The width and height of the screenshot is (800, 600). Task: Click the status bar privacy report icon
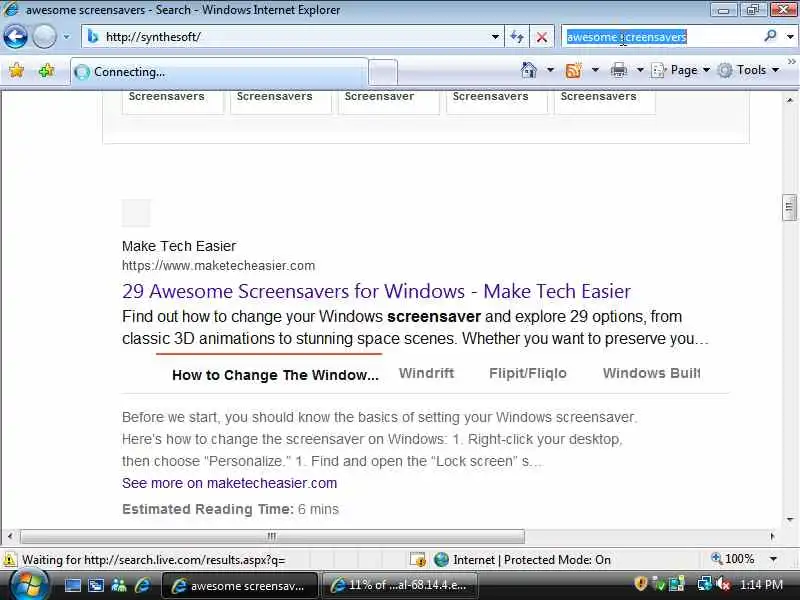418,560
